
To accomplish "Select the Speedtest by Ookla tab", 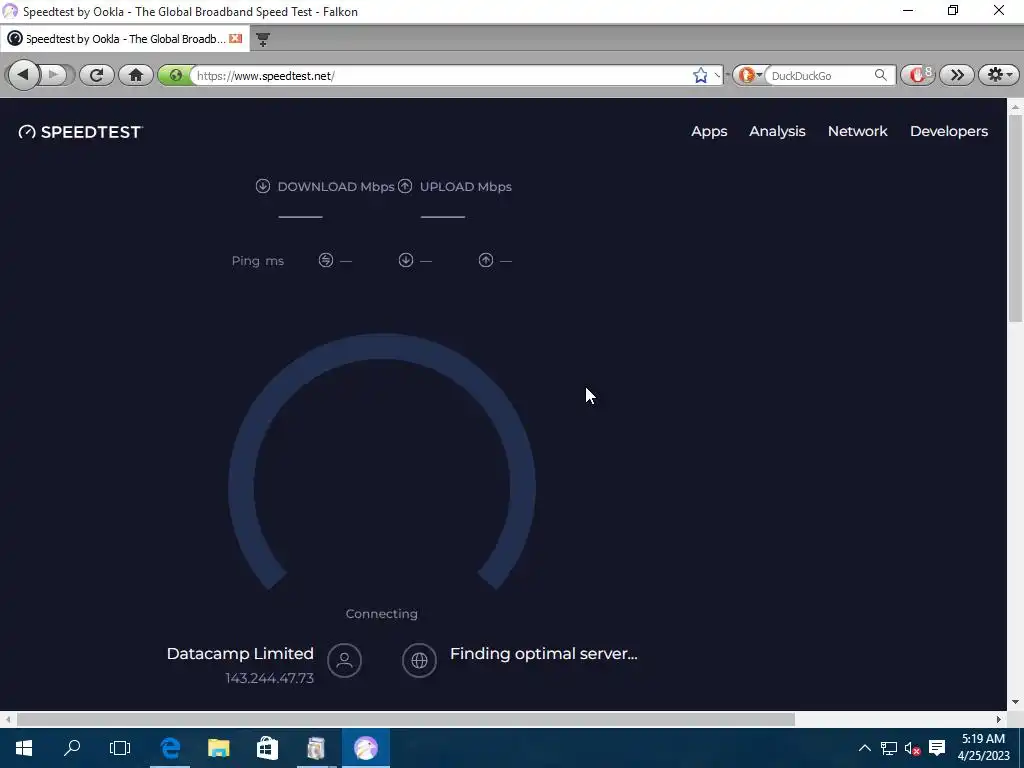I will coord(124,39).
